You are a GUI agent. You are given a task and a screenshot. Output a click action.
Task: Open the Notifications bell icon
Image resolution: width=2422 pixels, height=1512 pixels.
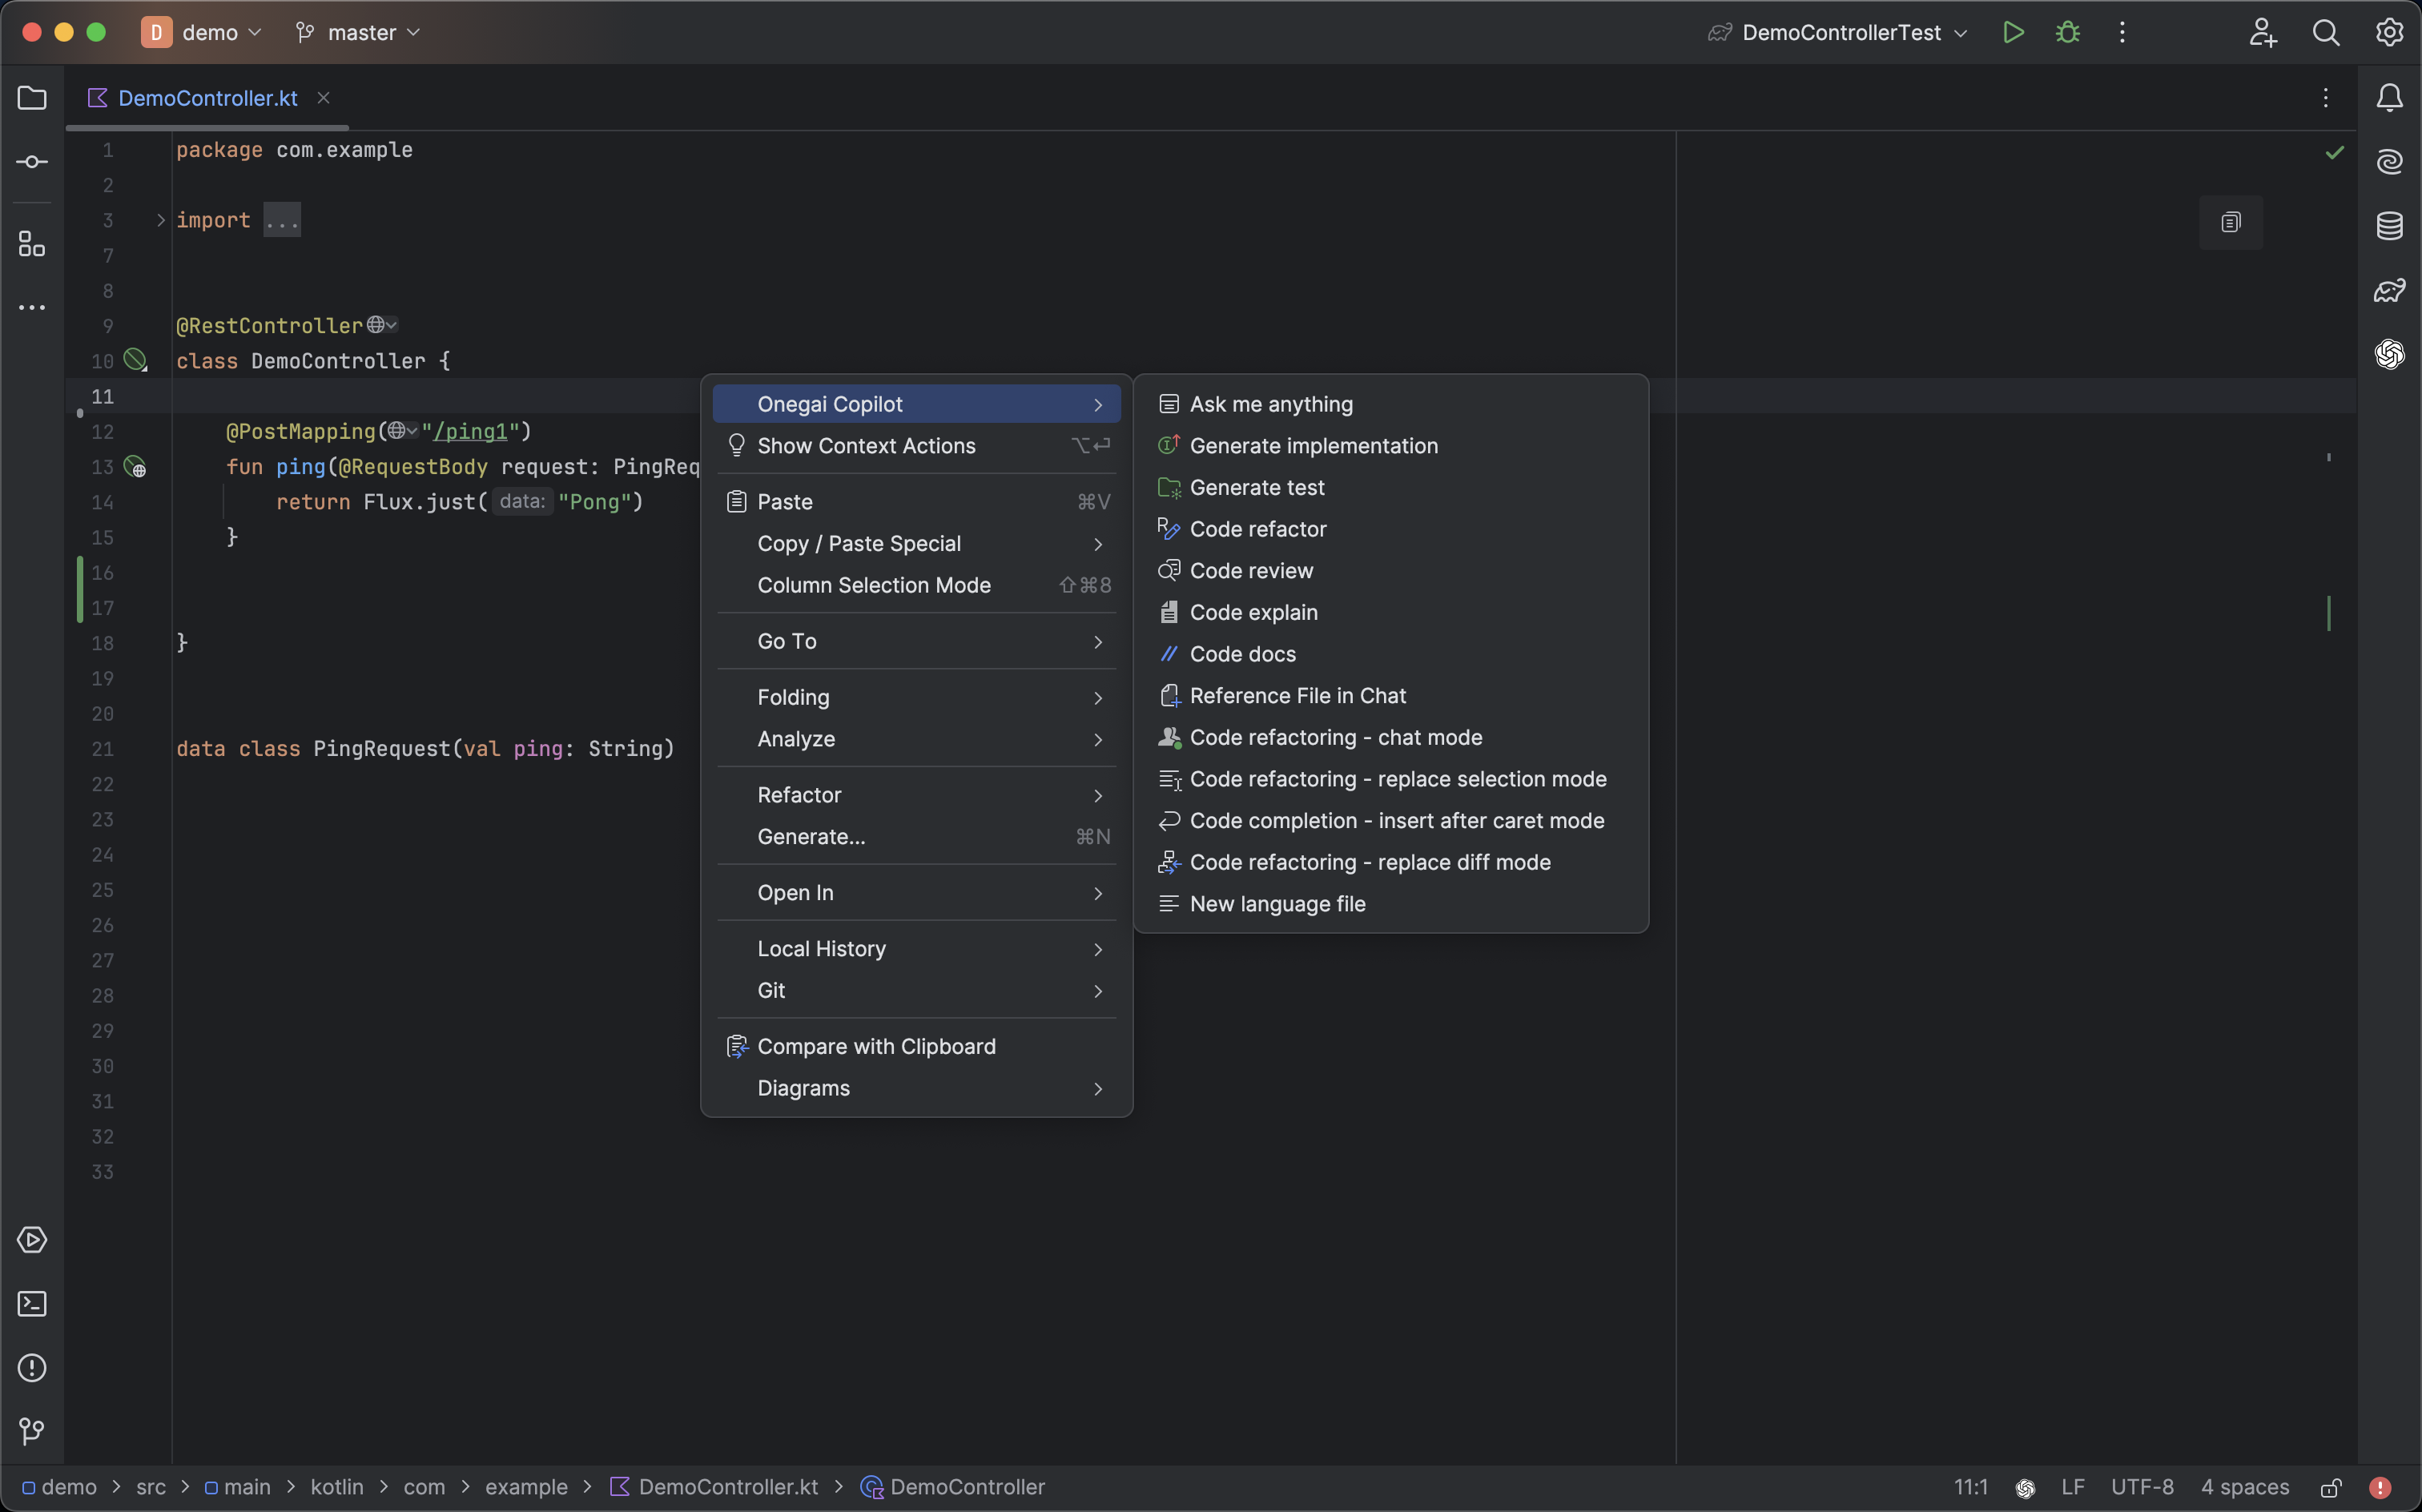point(2390,98)
